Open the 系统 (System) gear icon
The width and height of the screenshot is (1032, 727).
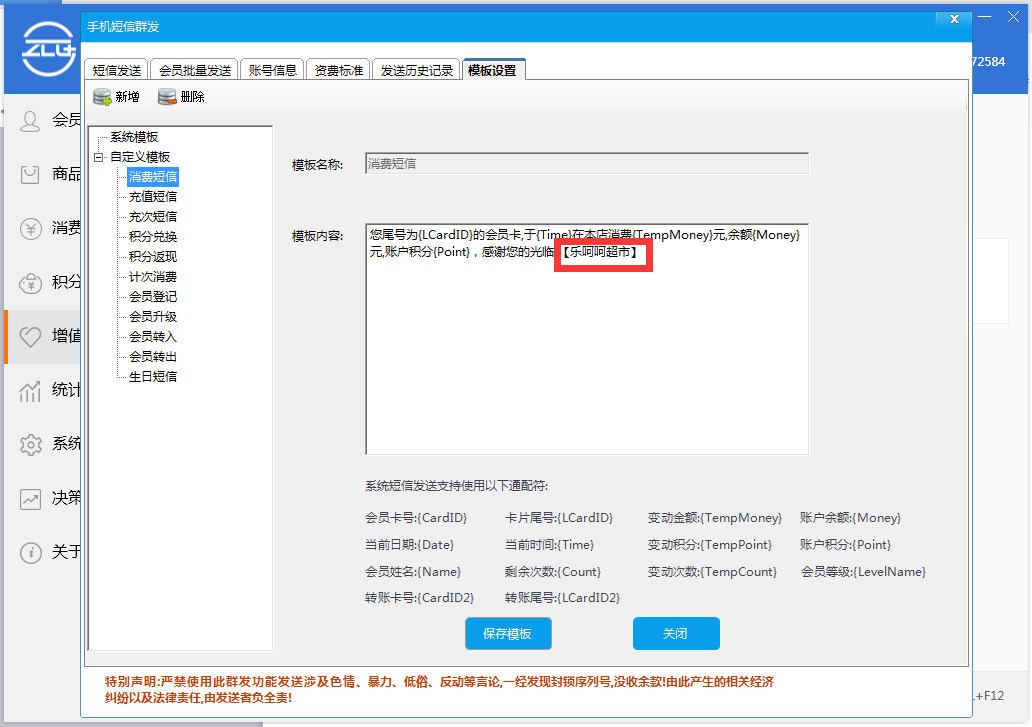(30, 443)
